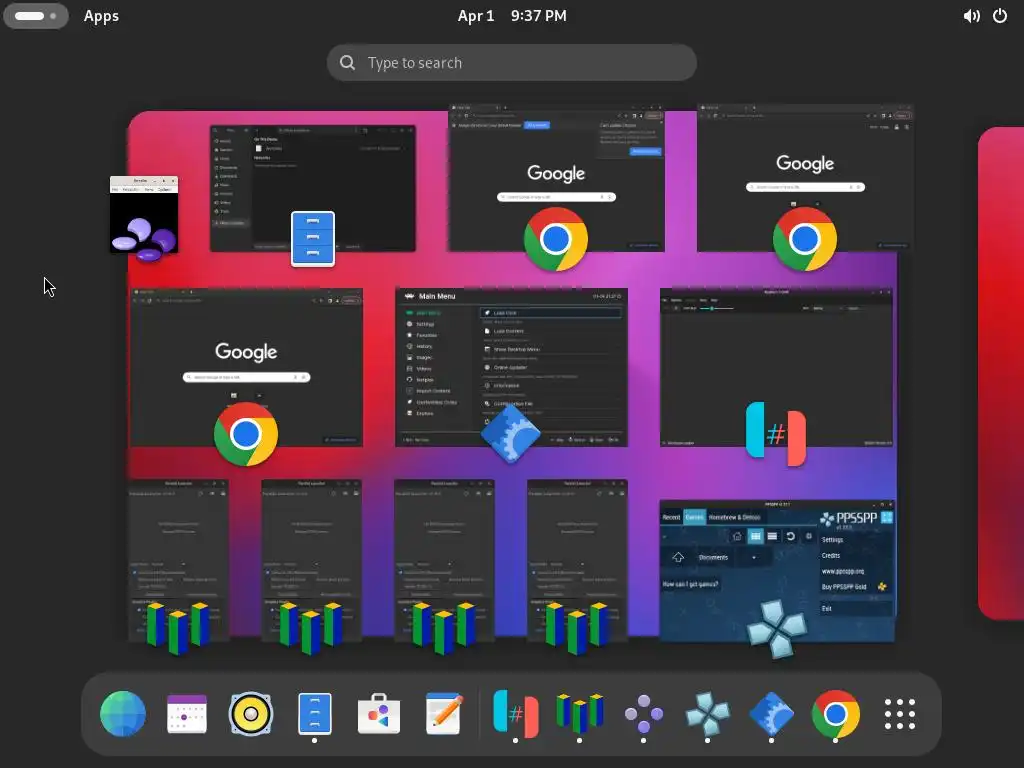Launch Calendar from the dock
This screenshot has height=768, width=1024.
(x=187, y=713)
